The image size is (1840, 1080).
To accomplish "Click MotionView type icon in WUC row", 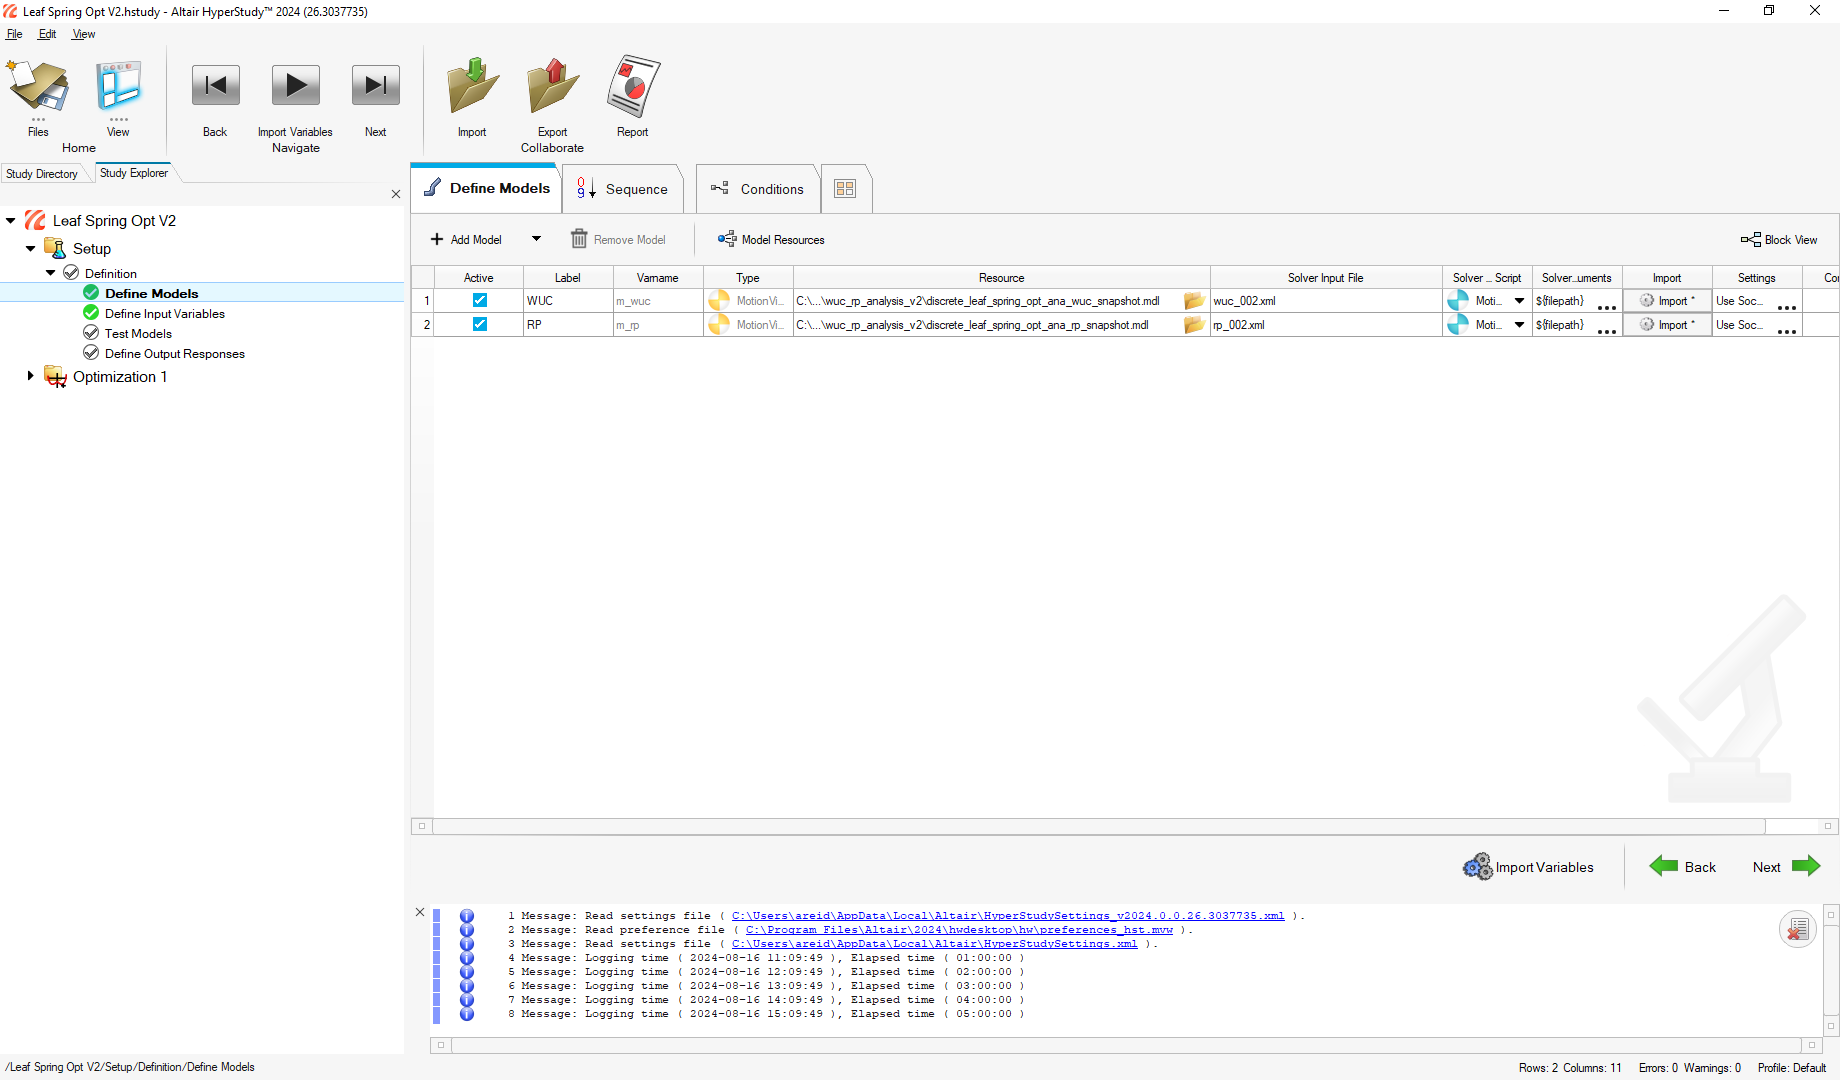I will click(x=718, y=301).
